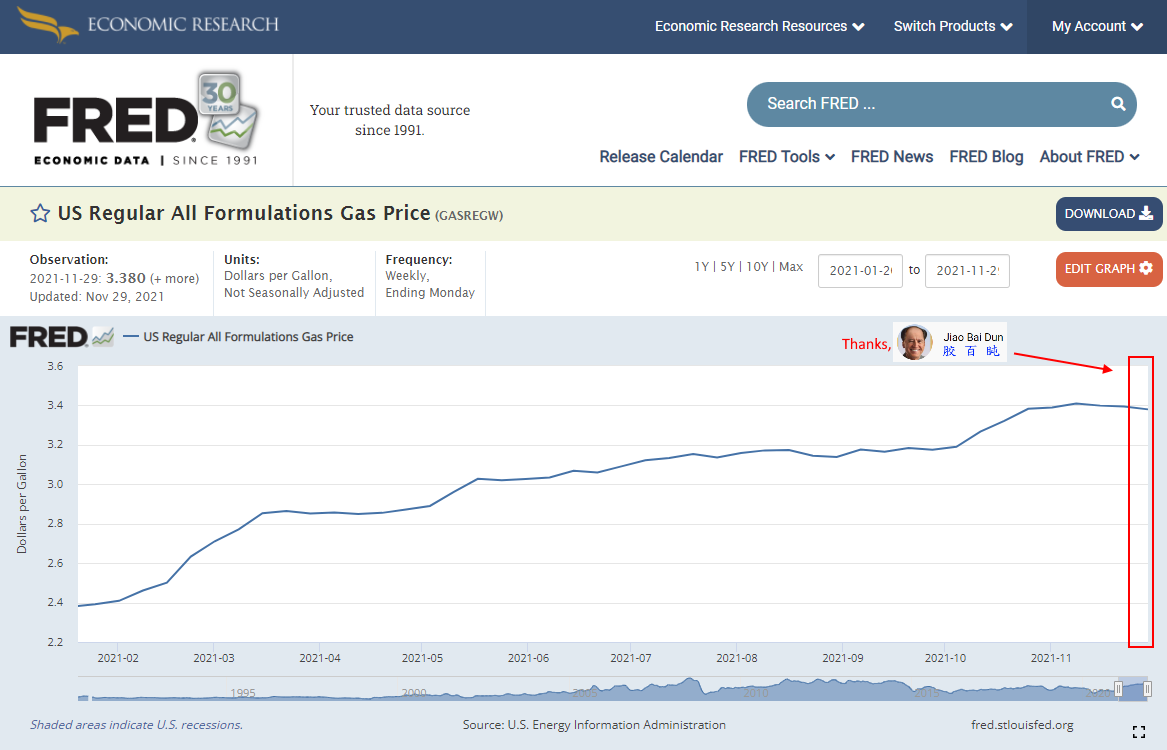Click the fullscreen icon below the chart
Screen dimensions: 1167x750
click(1138, 732)
